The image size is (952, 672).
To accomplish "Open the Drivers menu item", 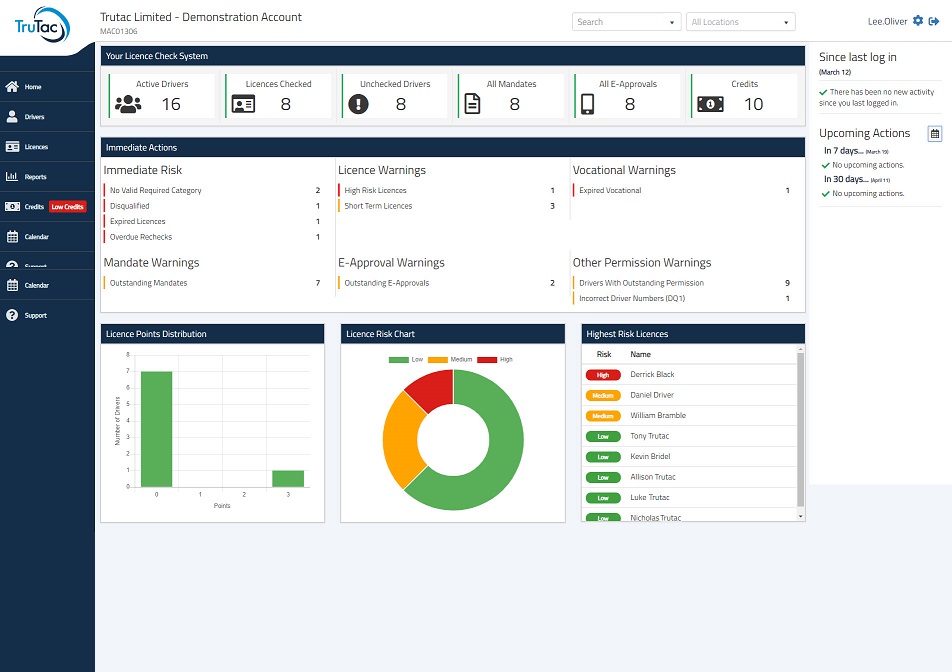I will pyautogui.click(x=47, y=117).
